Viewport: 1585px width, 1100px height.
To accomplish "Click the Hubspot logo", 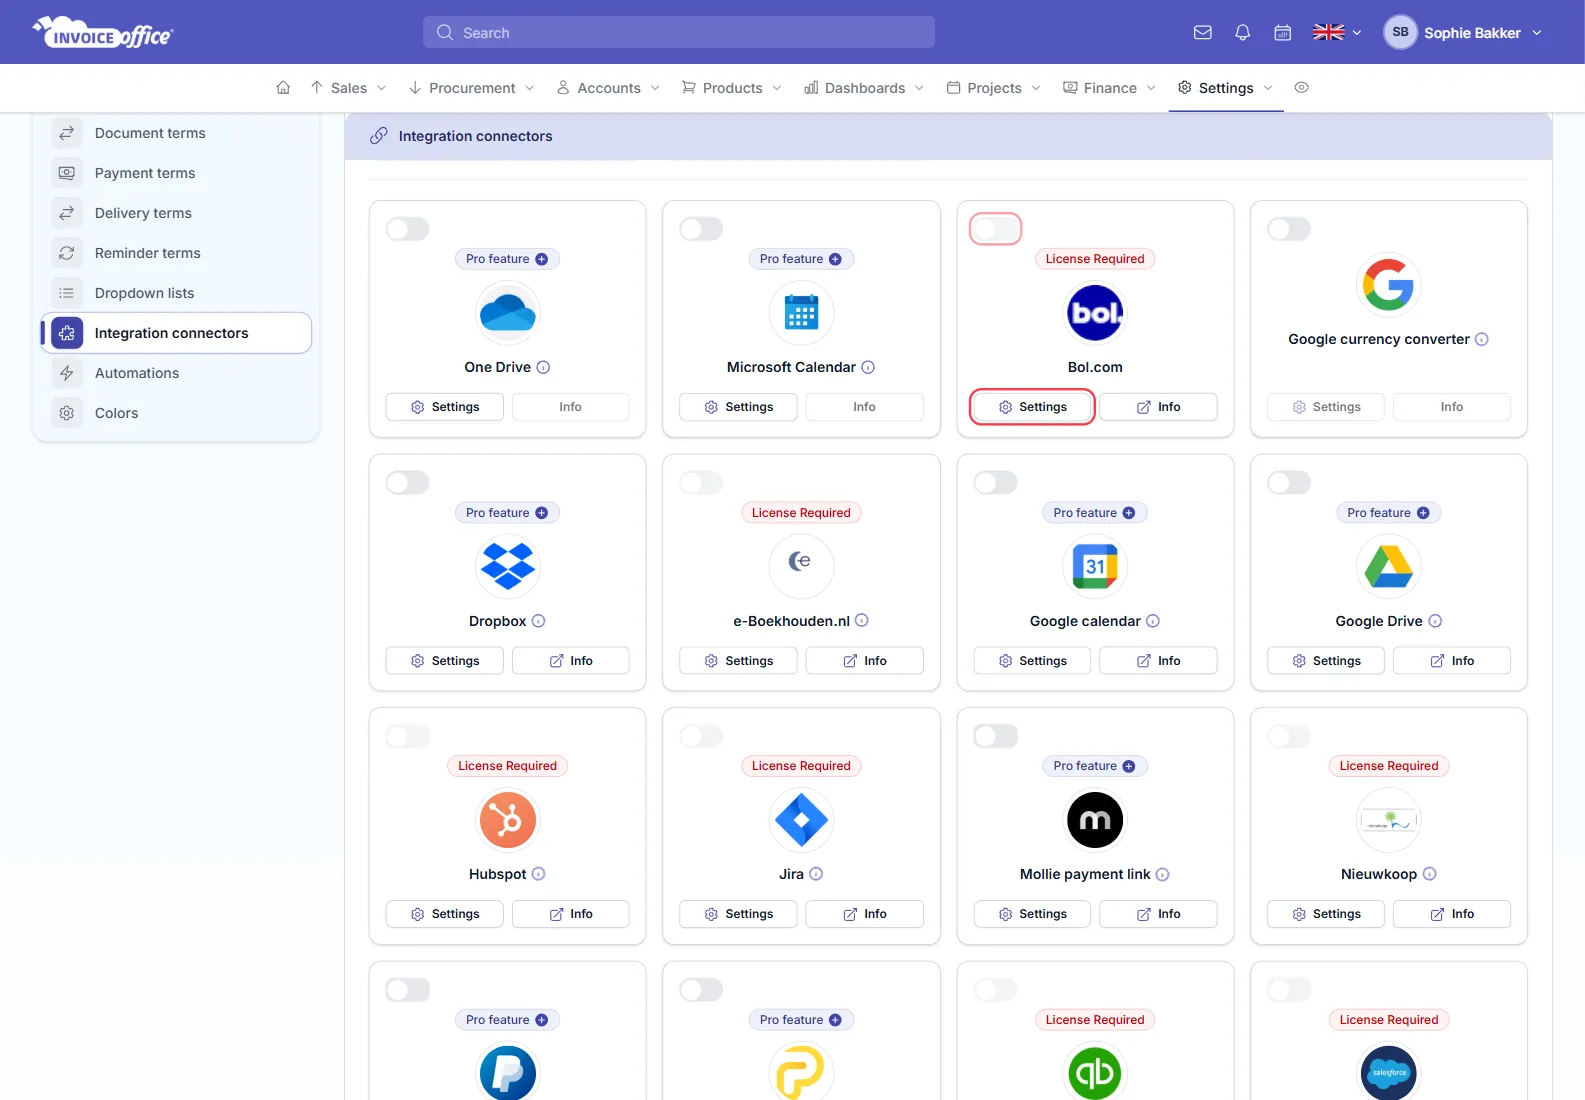I will tap(508, 820).
